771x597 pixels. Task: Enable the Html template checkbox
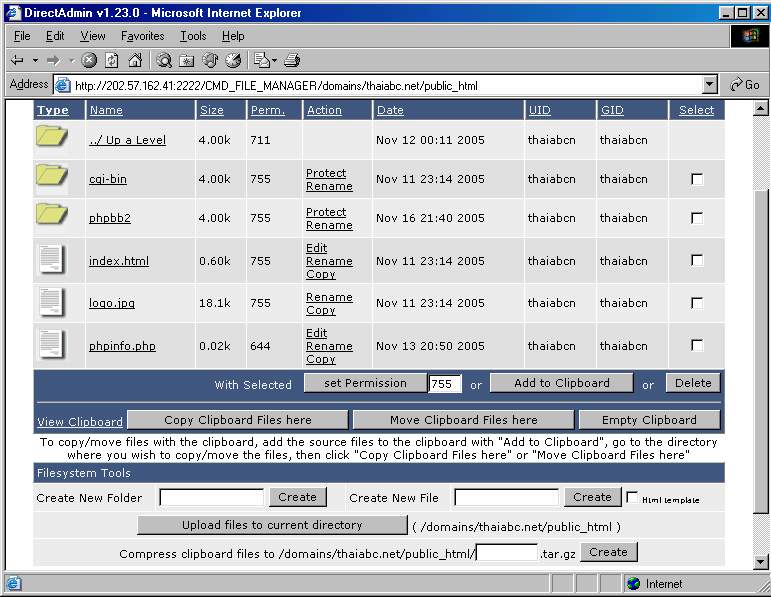pyautogui.click(x=632, y=497)
